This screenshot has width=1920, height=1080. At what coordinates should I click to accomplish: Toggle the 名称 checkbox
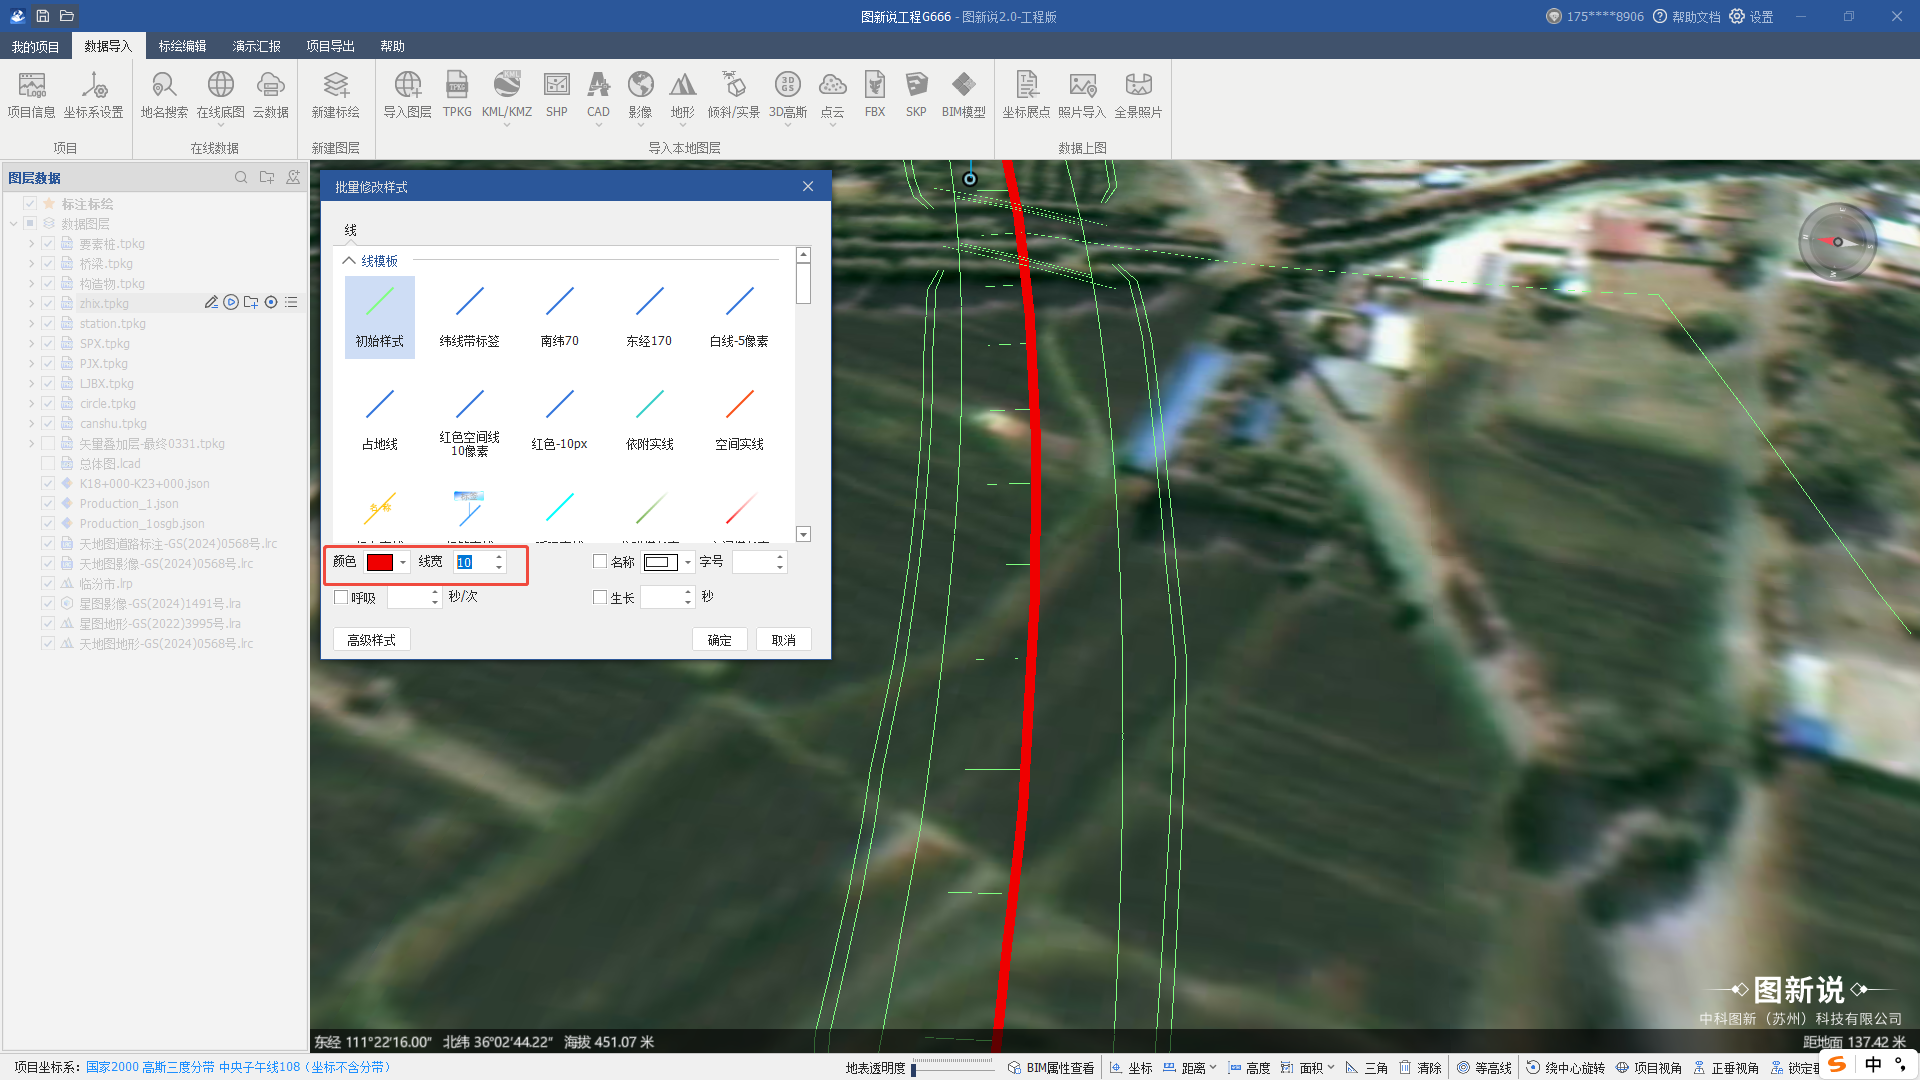click(600, 562)
